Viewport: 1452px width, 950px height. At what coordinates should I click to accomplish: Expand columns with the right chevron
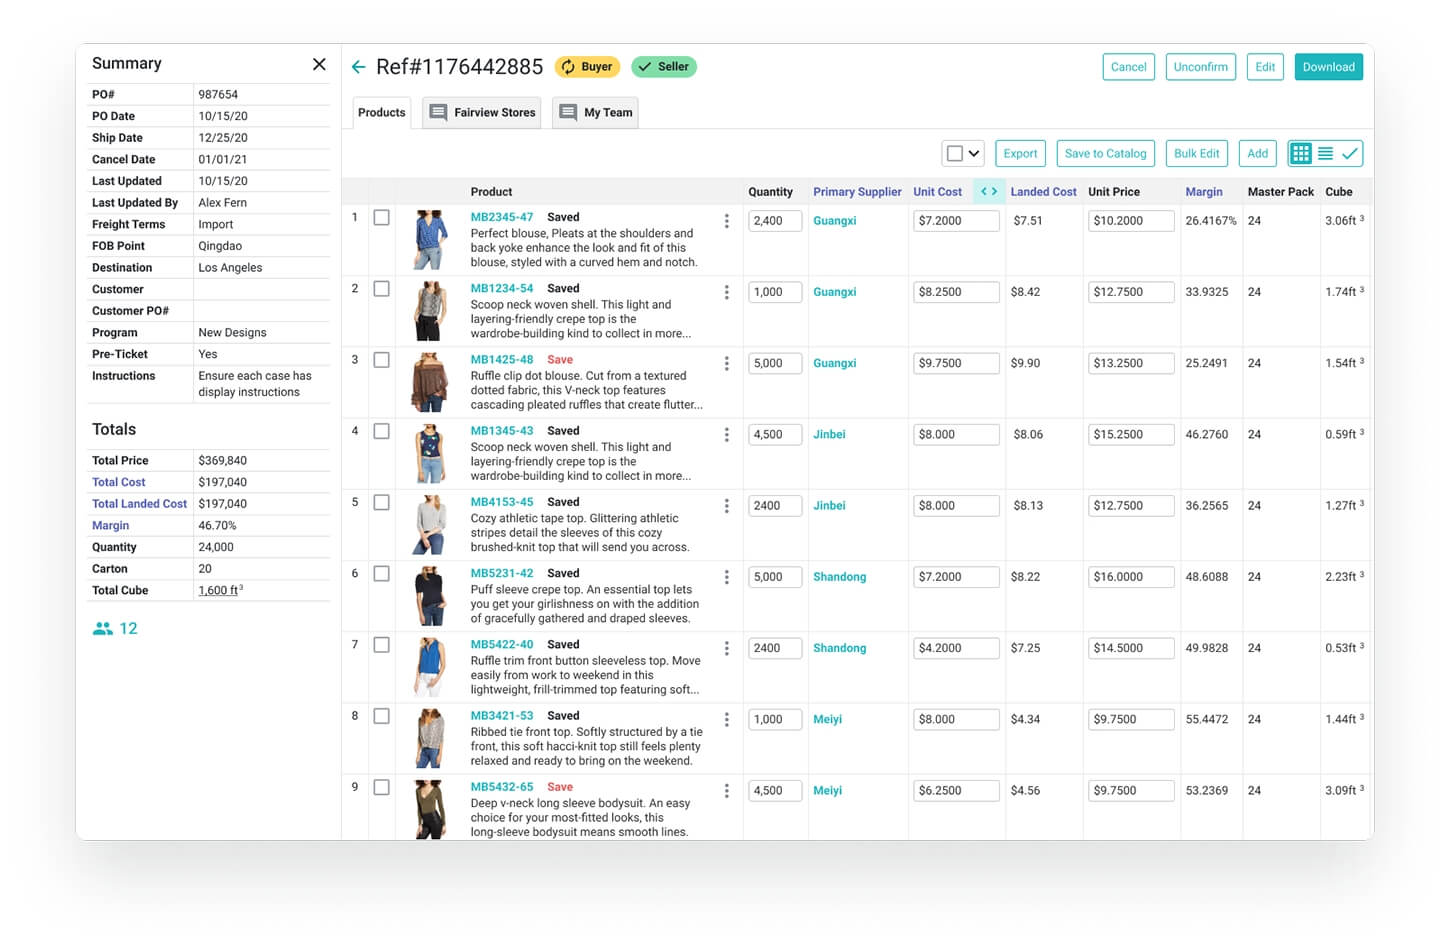[x=994, y=191]
